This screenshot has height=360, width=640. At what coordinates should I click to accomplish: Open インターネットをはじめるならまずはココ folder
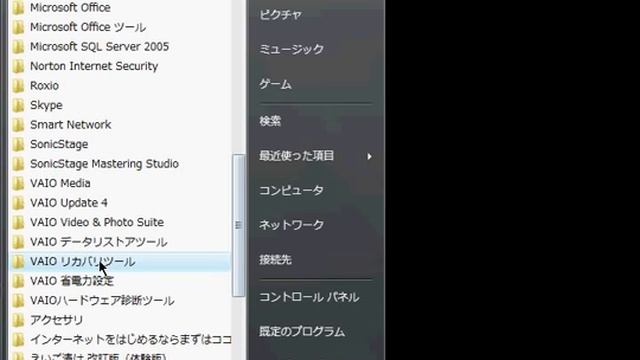pos(131,340)
